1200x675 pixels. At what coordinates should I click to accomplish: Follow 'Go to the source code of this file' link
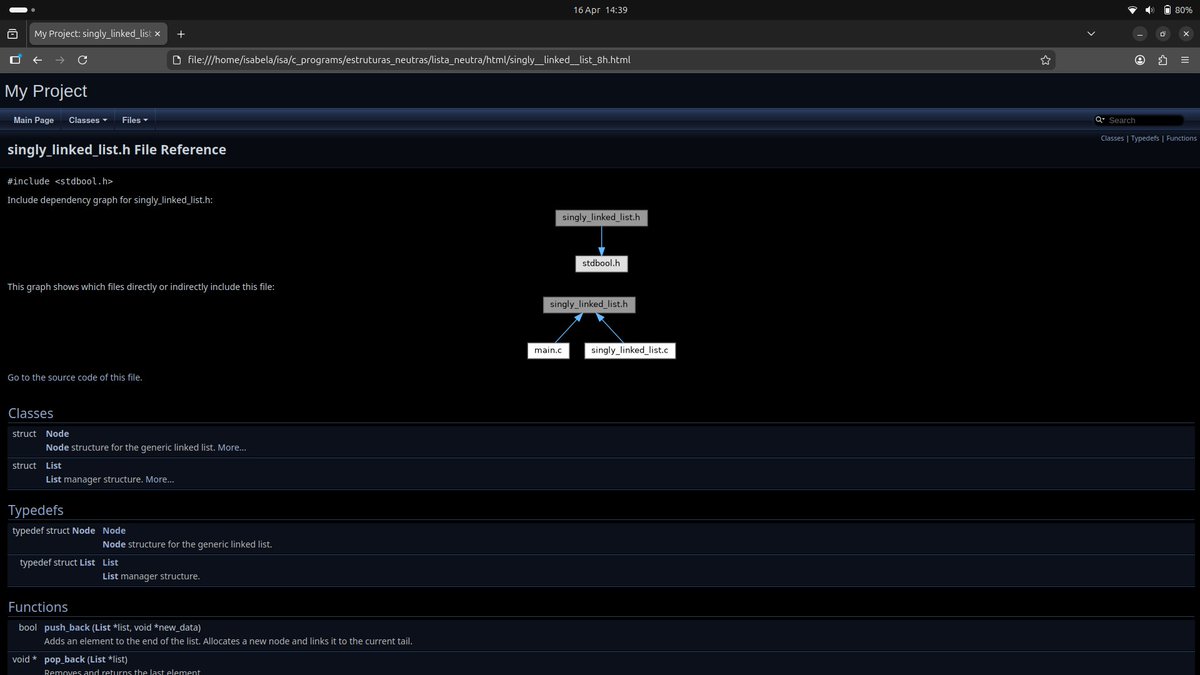coord(75,377)
